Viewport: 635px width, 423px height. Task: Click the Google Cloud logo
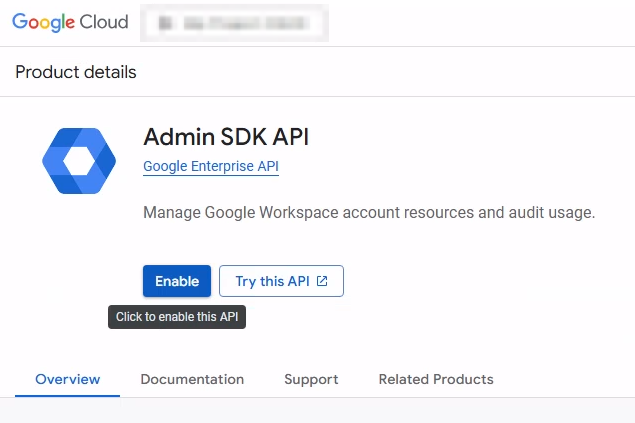(x=70, y=22)
